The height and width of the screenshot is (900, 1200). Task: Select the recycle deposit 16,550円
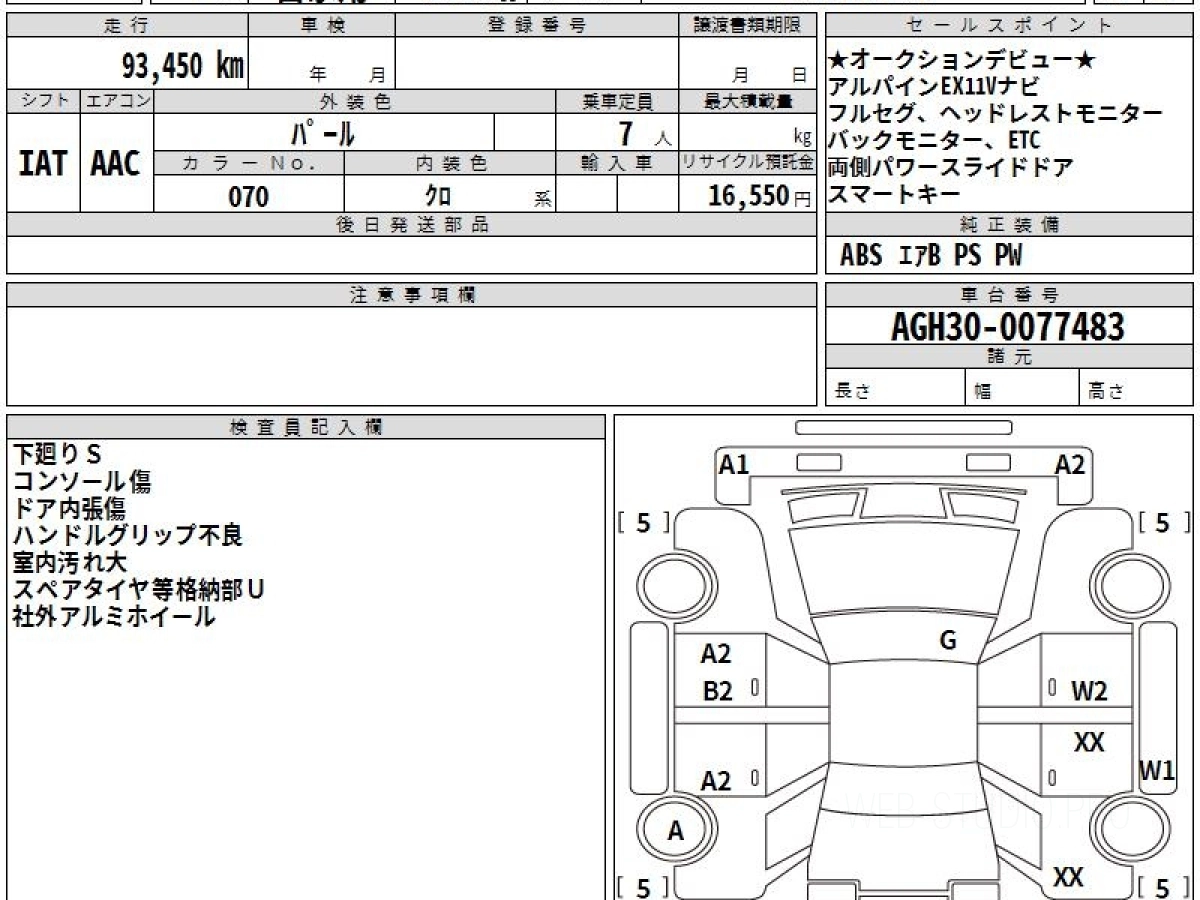[760, 196]
